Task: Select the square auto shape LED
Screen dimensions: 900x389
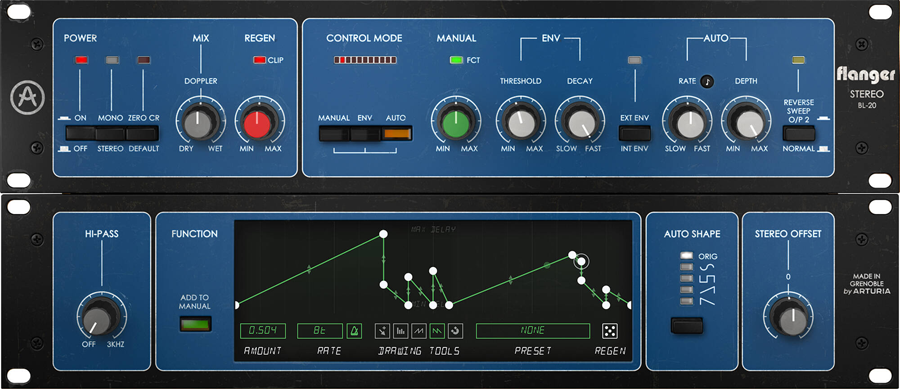Action: pyautogui.click(x=686, y=278)
